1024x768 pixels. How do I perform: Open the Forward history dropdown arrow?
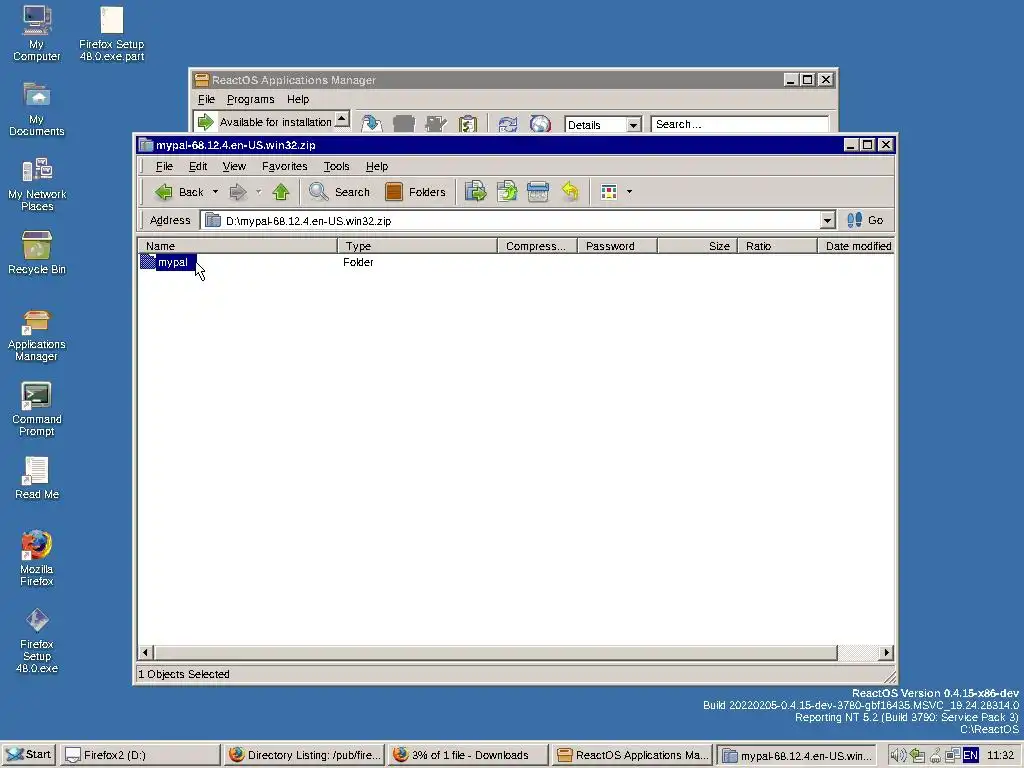(x=259, y=192)
